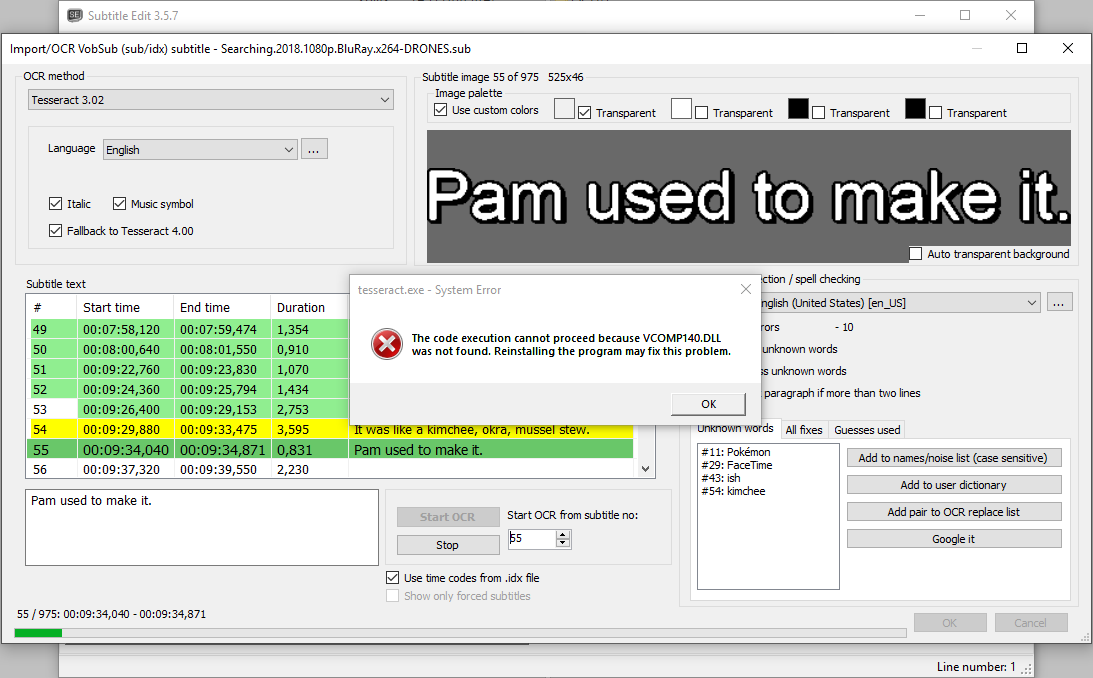This screenshot has width=1093, height=678.
Task: Click the Duration column header
Action: 309,307
